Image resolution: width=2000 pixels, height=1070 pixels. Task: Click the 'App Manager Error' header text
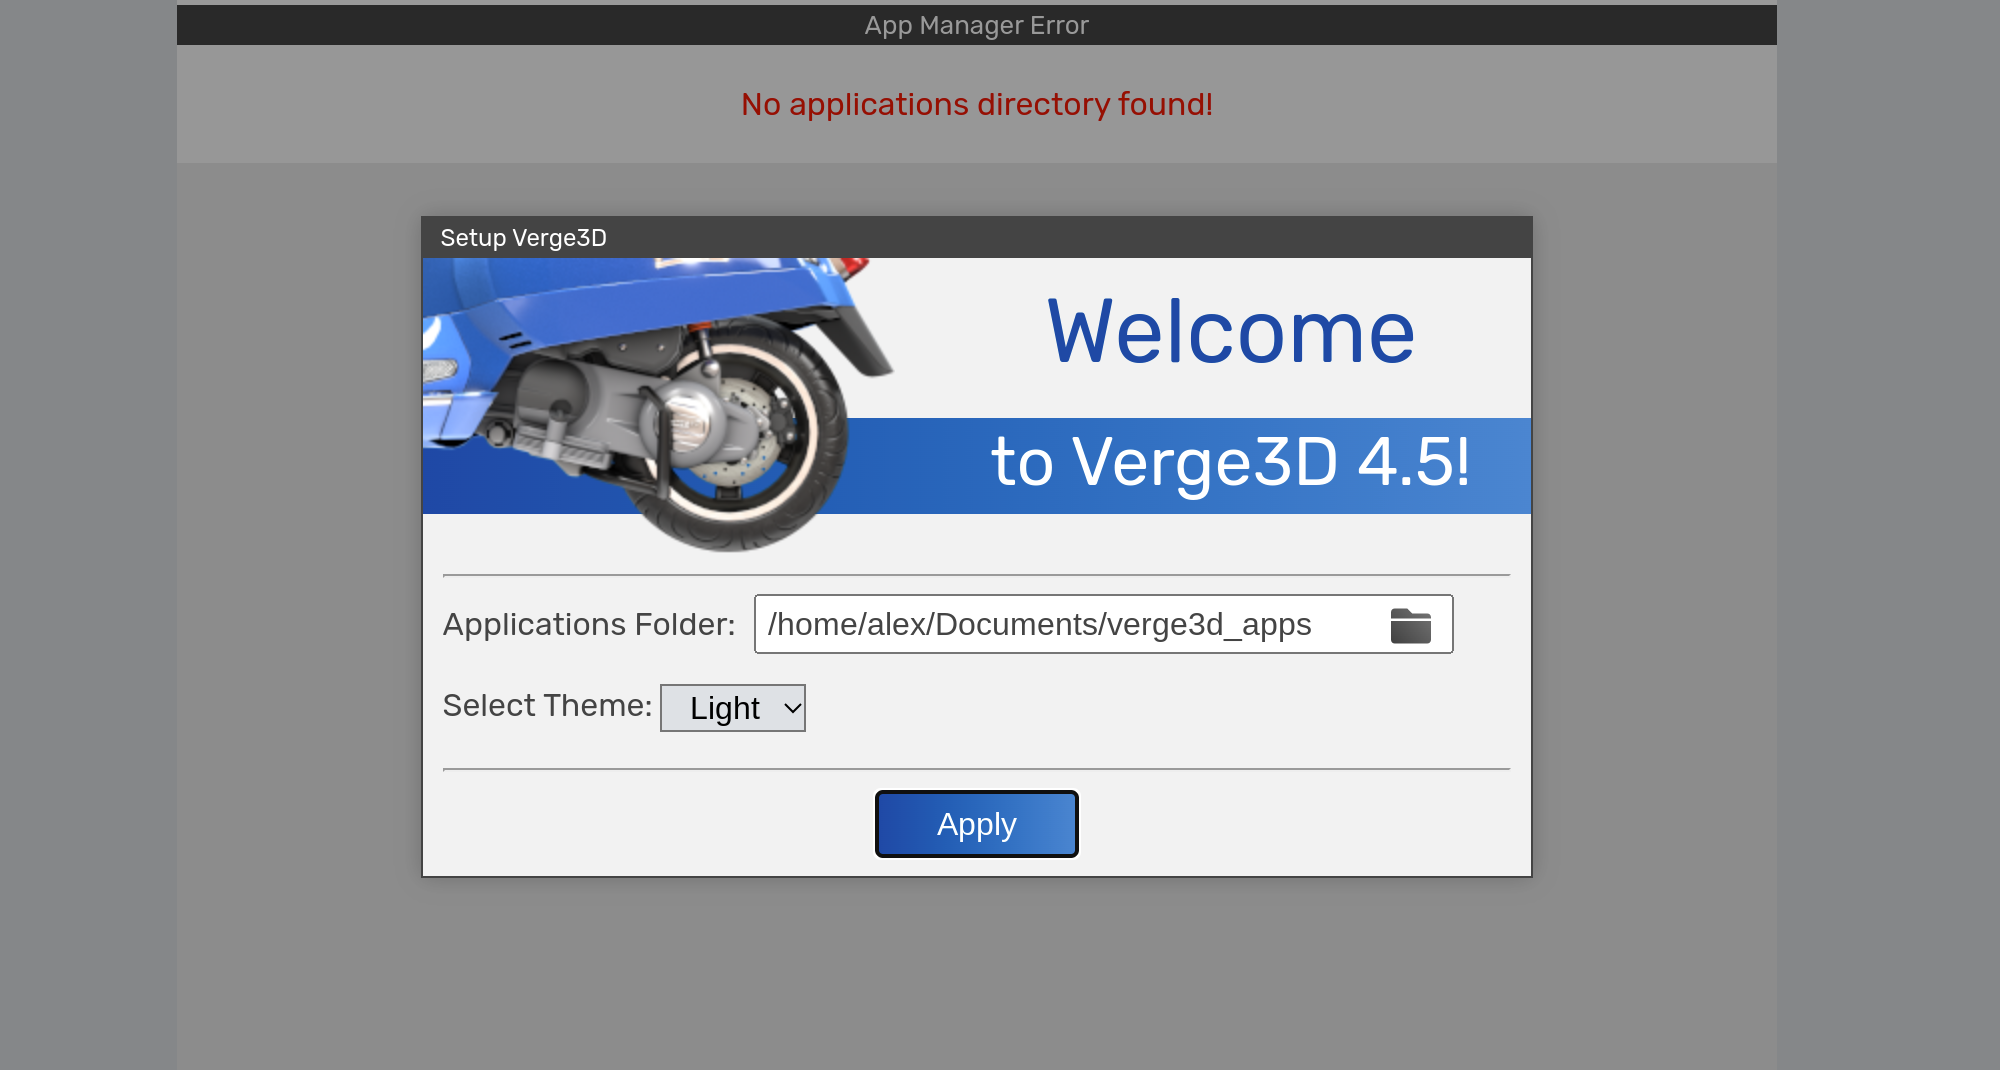click(x=977, y=25)
